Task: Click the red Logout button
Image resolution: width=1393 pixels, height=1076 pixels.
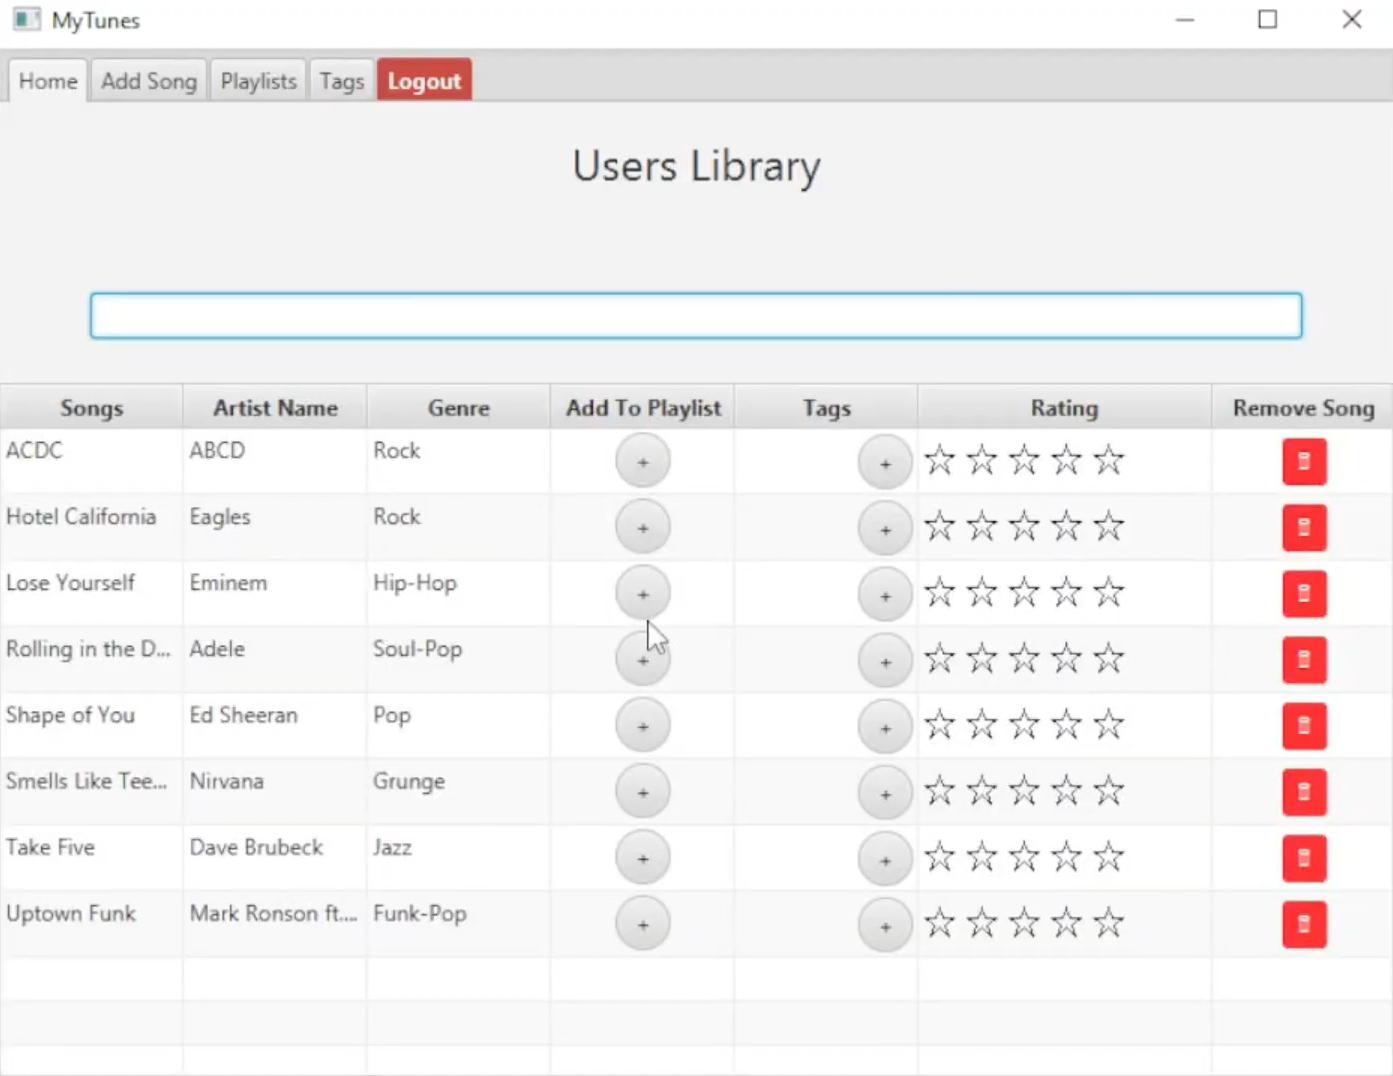Action: pos(424,81)
